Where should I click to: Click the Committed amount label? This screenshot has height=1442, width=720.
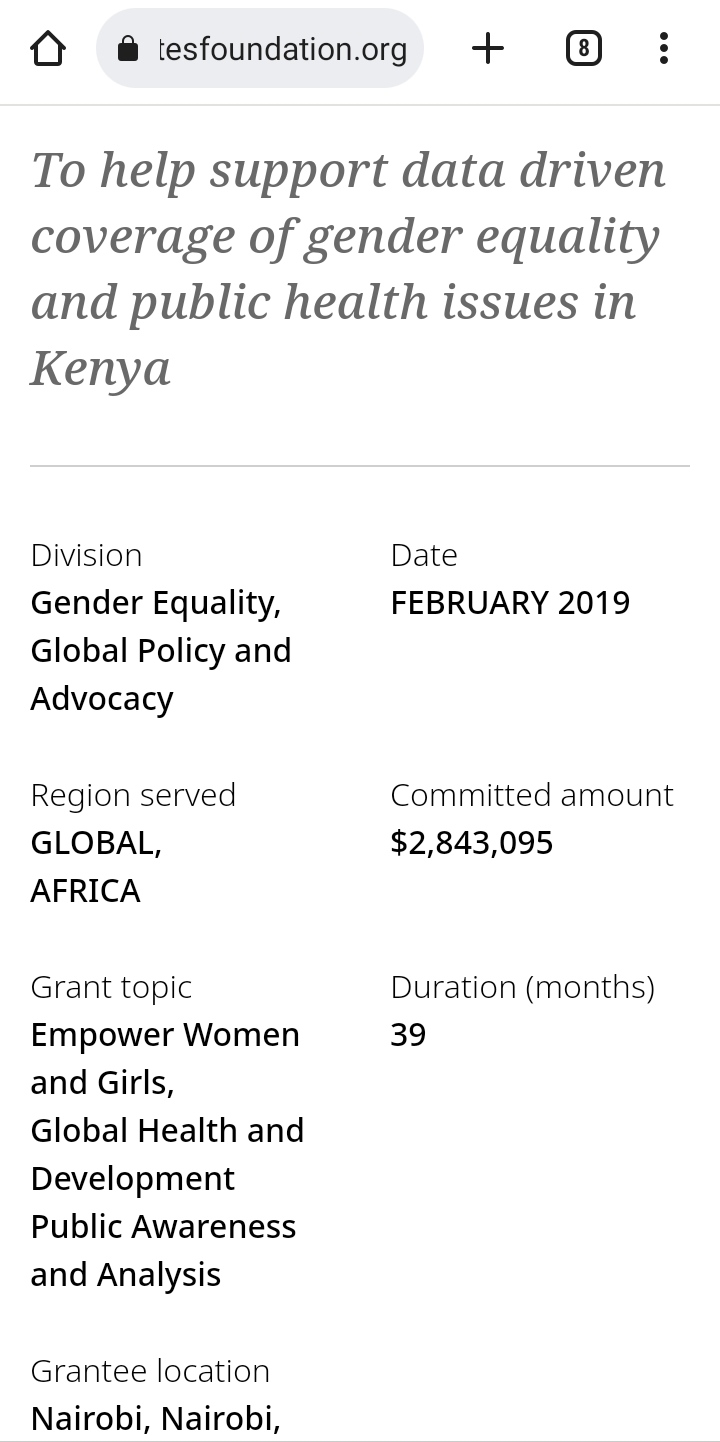pyautogui.click(x=532, y=795)
